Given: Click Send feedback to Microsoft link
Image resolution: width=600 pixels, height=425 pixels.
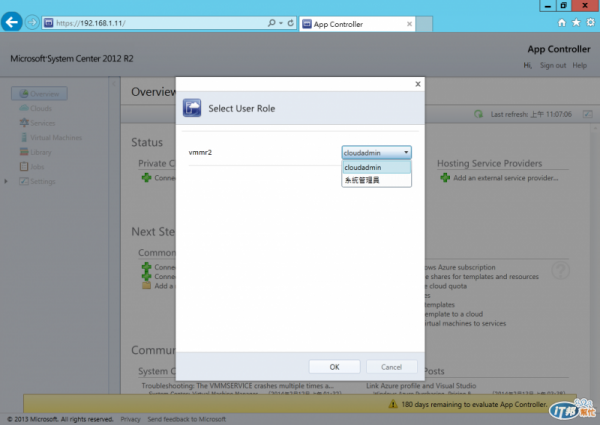Looking at the screenshot, I should [187, 419].
